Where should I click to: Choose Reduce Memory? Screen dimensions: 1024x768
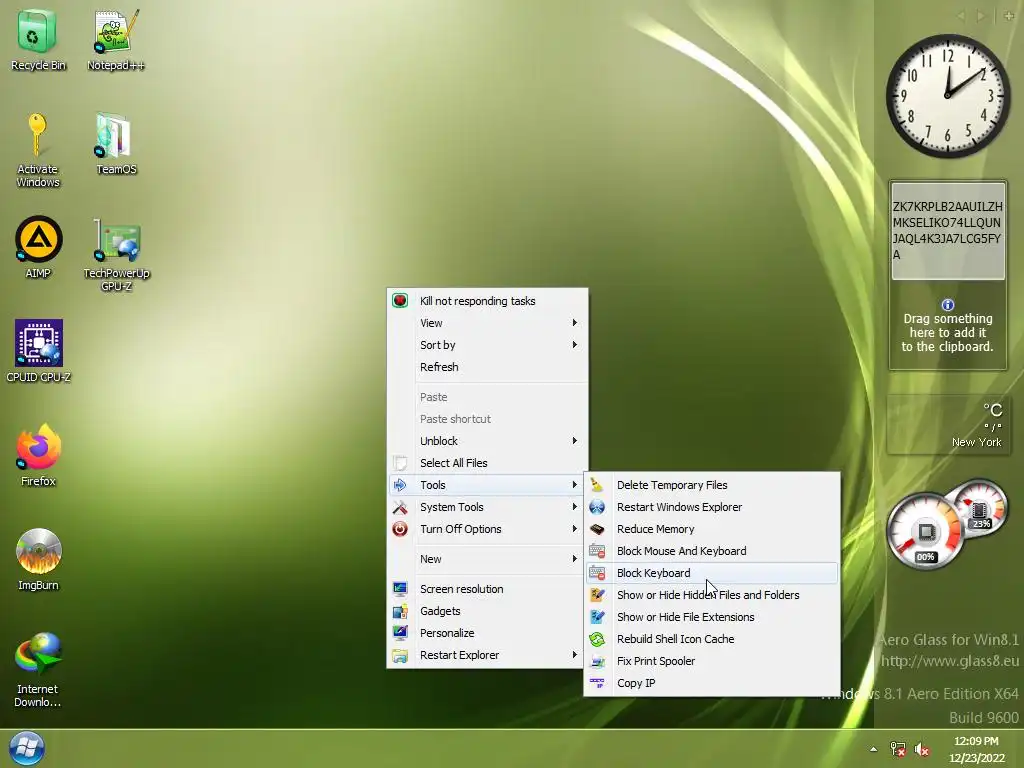pos(712,529)
